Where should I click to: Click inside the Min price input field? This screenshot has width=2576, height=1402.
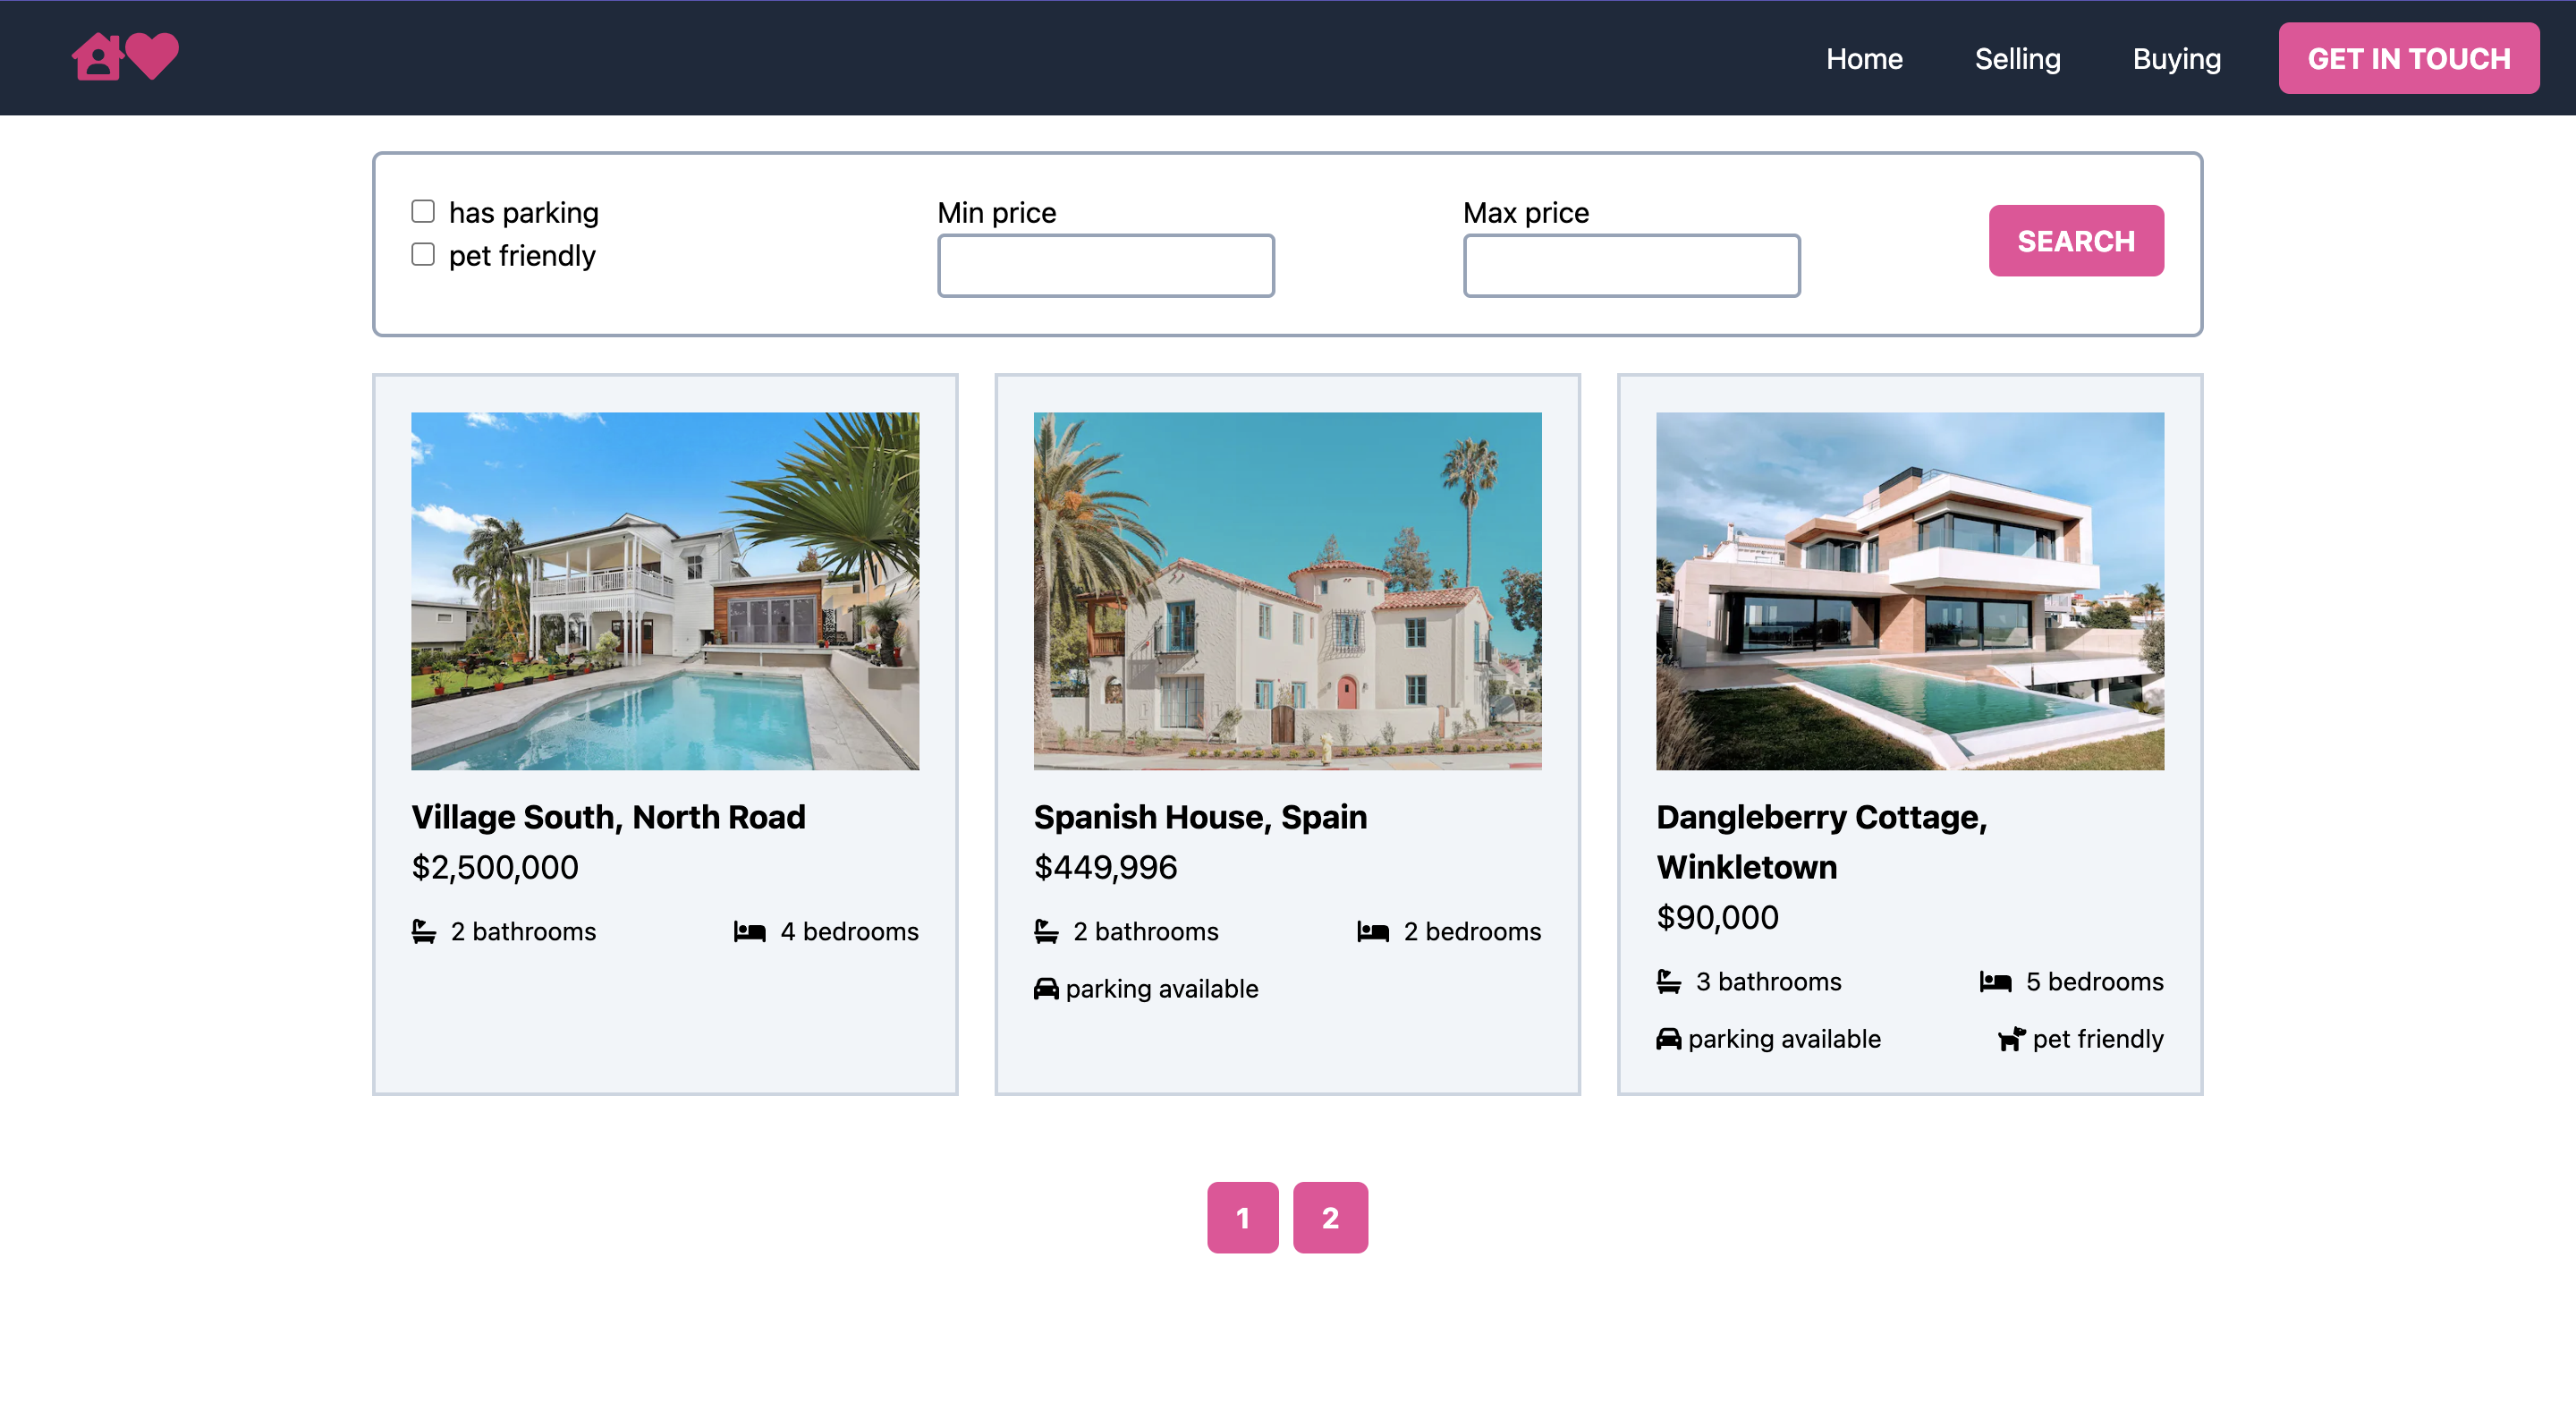click(x=1105, y=264)
